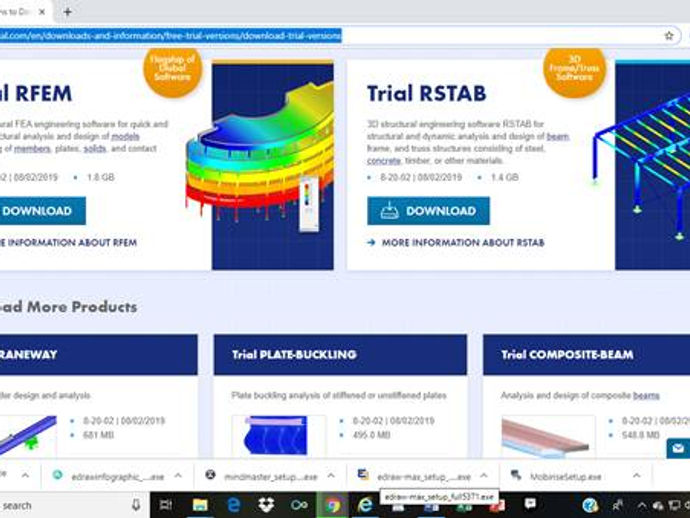This screenshot has width=690, height=518.
Task: Open Dropbox from the taskbar
Action: click(266, 505)
